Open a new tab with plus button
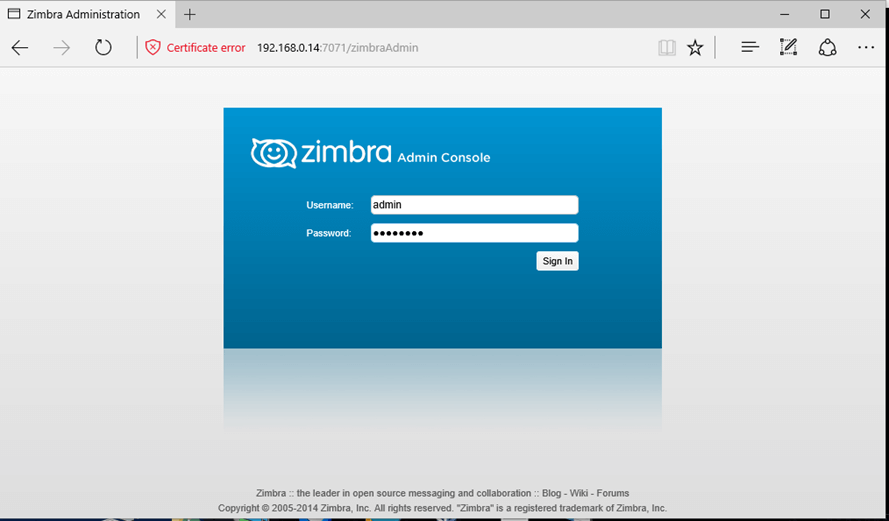This screenshot has width=889, height=521. click(190, 15)
